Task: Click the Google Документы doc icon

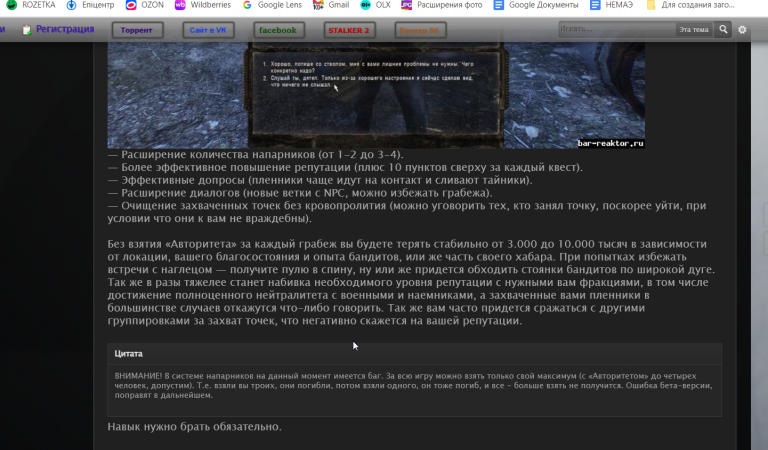Action: pos(499,5)
